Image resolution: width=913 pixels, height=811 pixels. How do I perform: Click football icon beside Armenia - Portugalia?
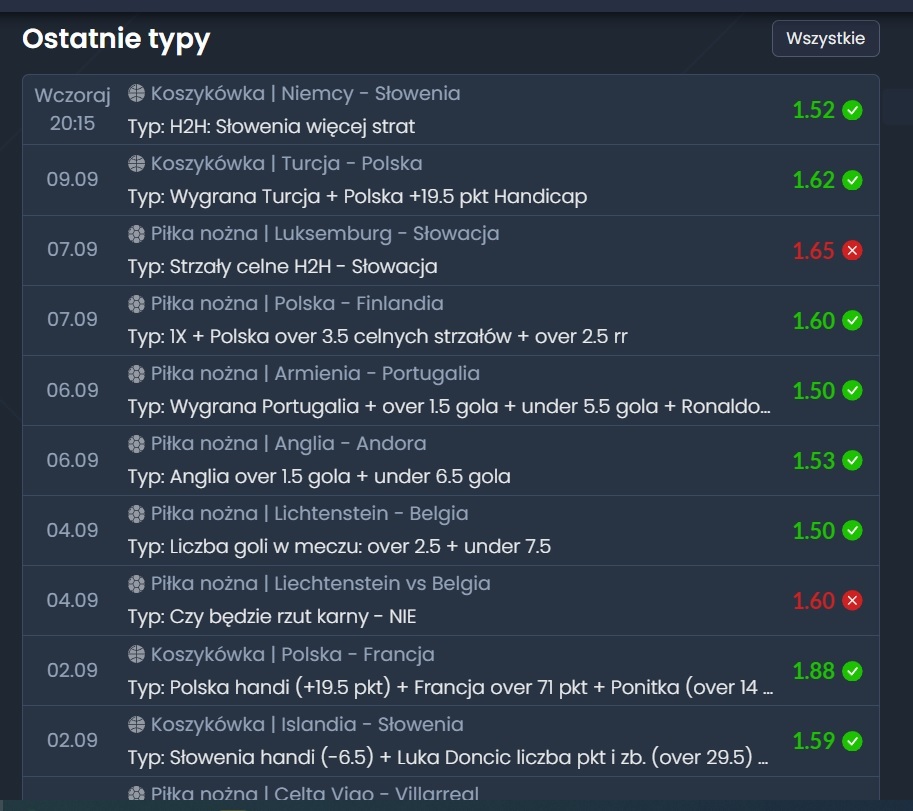(137, 374)
